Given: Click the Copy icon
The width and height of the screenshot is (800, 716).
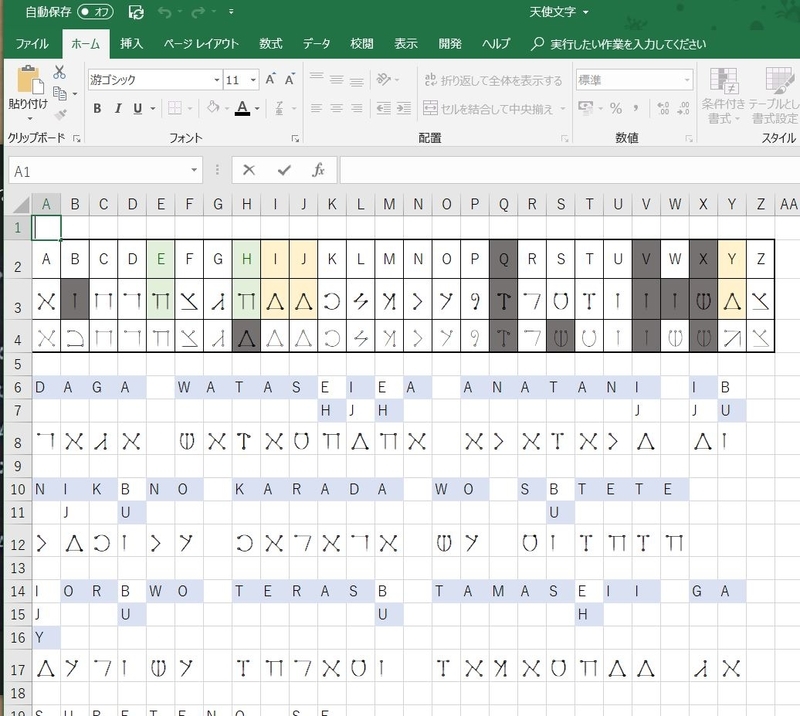Looking at the screenshot, I should pyautogui.click(x=60, y=93).
